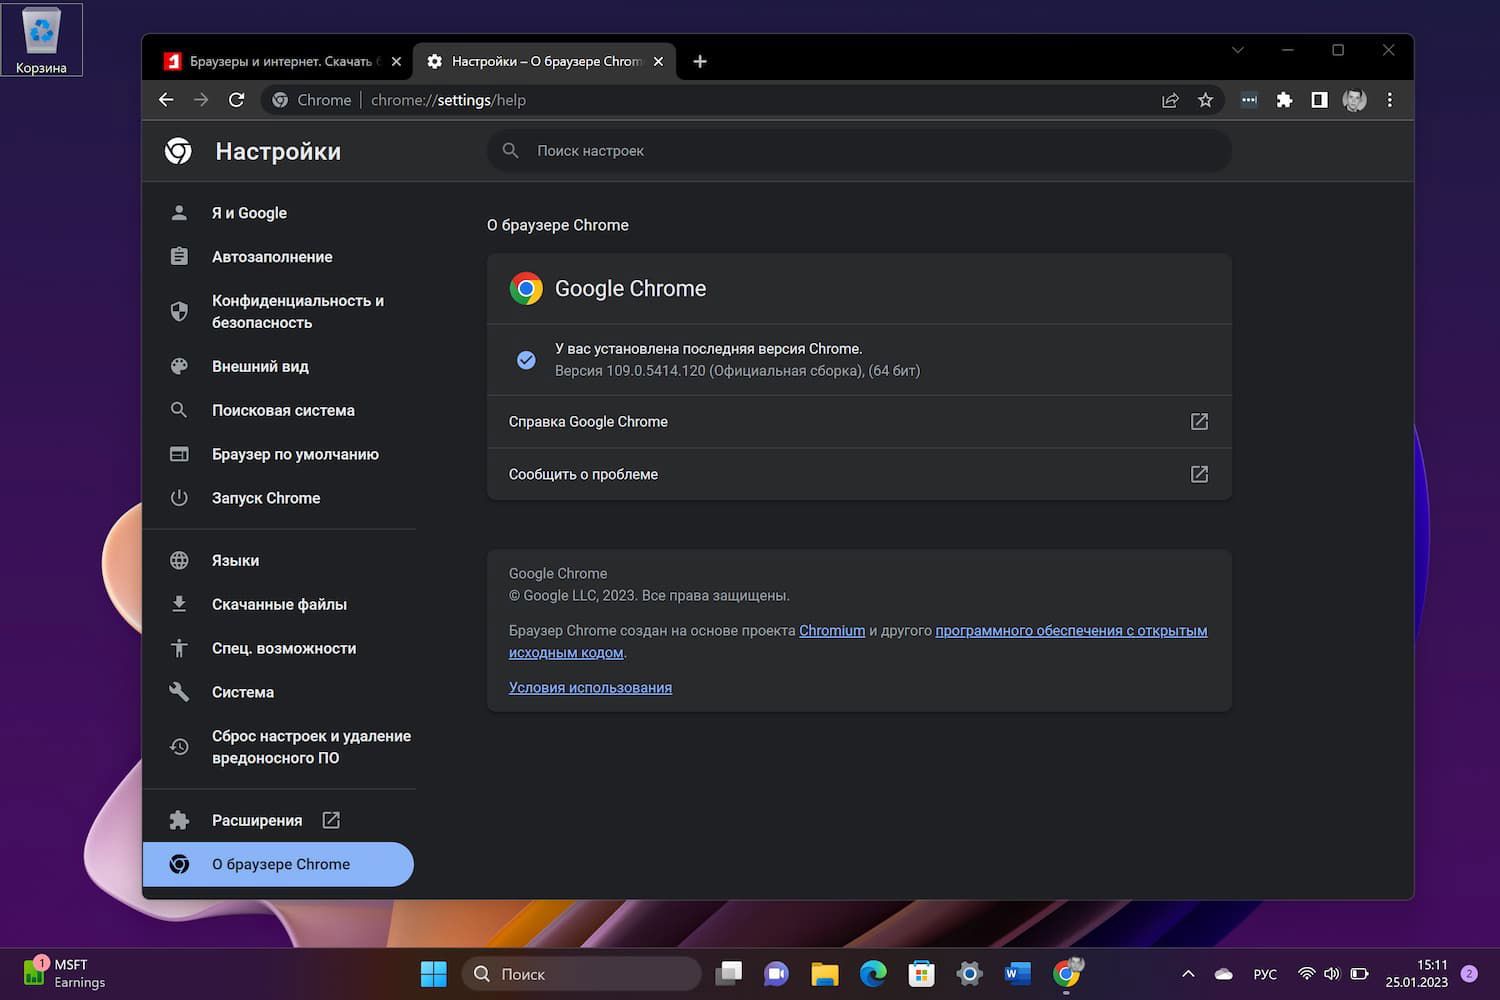1500x1000 pixels.
Task: Open Скачанные файлы settings
Action: [278, 604]
